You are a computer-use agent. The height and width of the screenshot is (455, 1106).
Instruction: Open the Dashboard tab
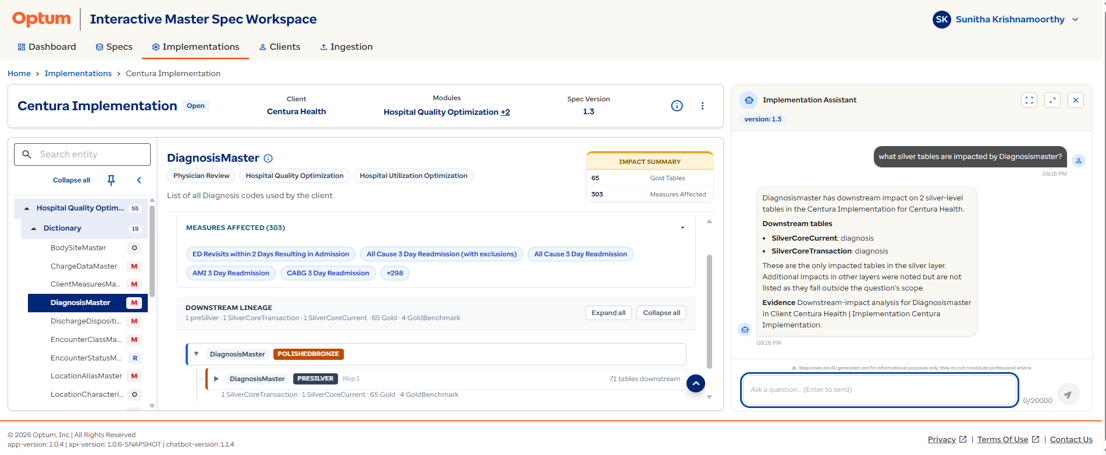(47, 47)
